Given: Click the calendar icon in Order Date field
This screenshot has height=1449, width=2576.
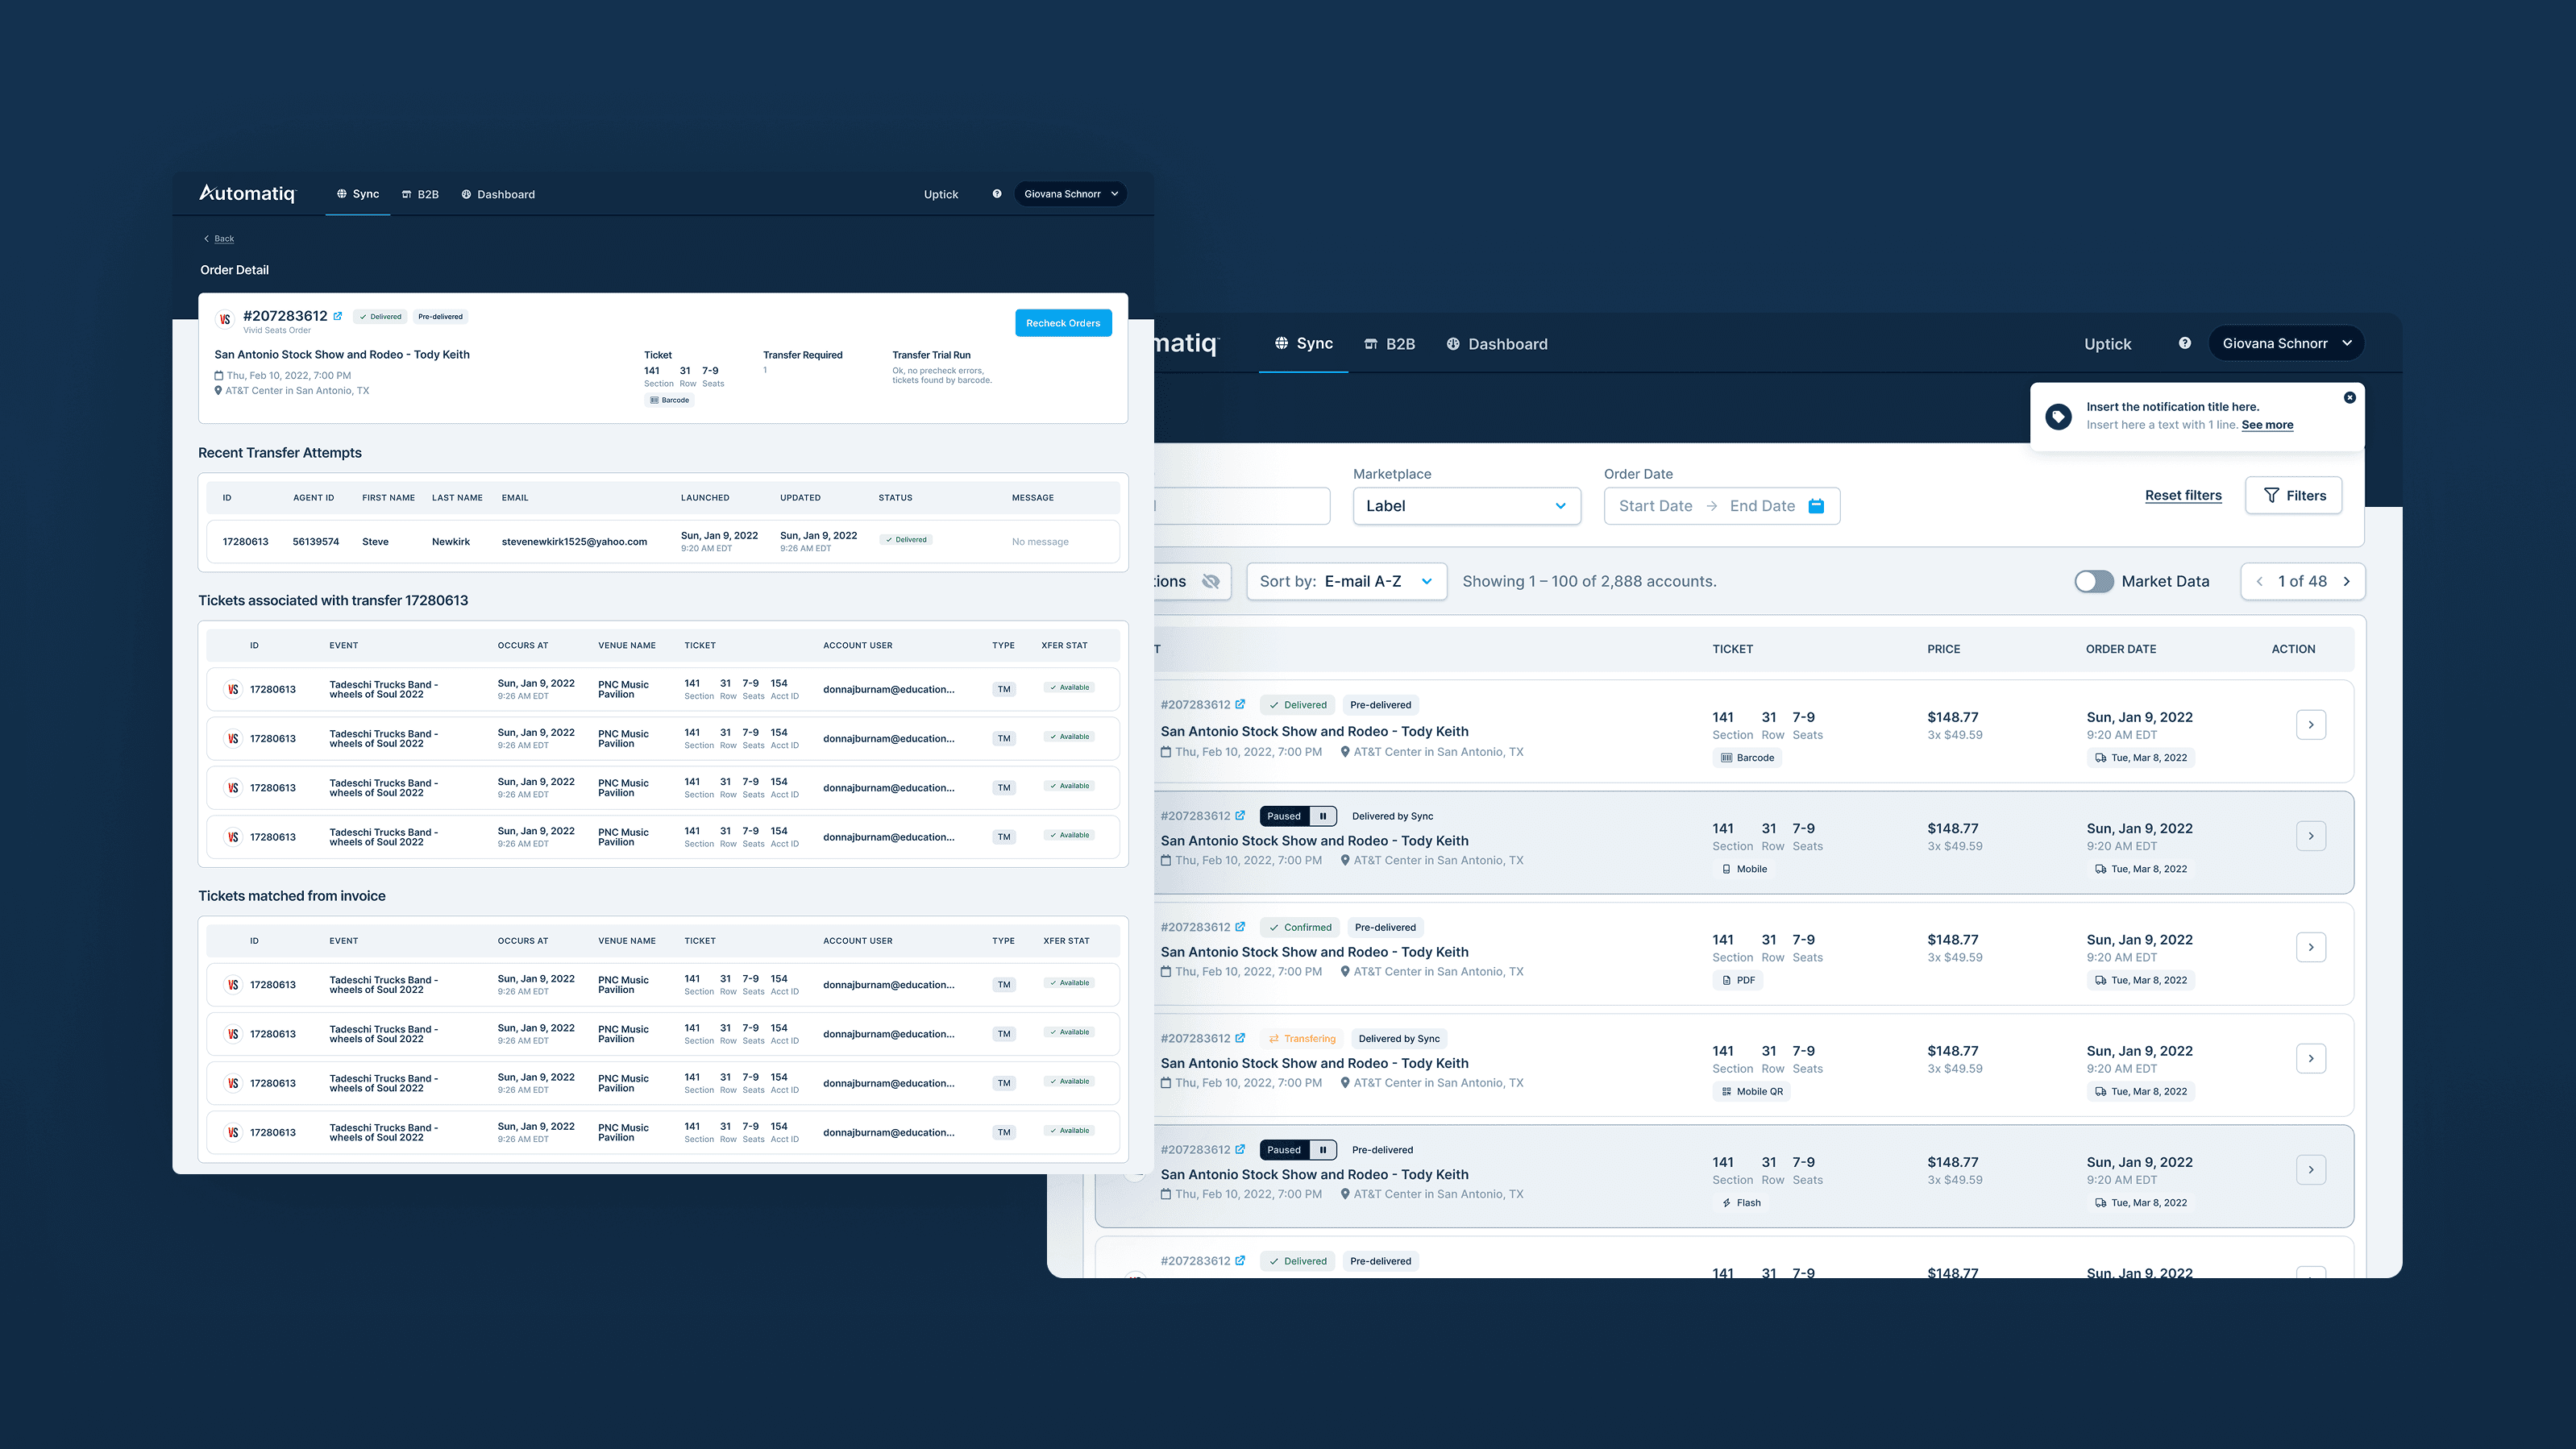Looking at the screenshot, I should 1816,506.
